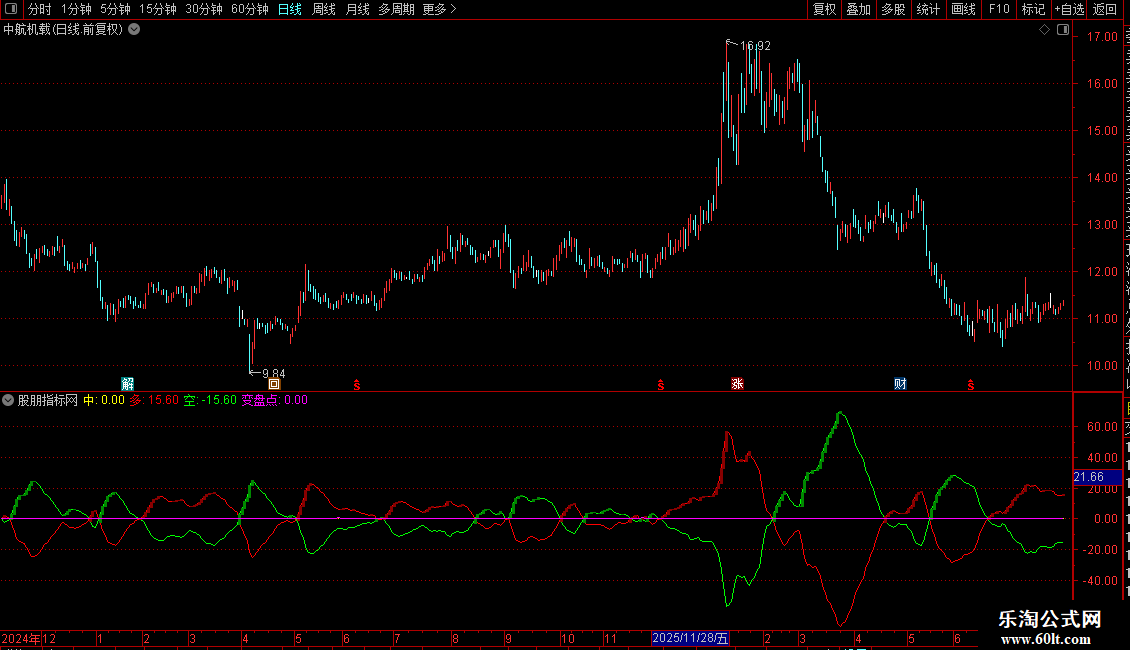Switch to 周线 weekly chart
Viewport: 1130px width, 650px height.
click(x=324, y=9)
